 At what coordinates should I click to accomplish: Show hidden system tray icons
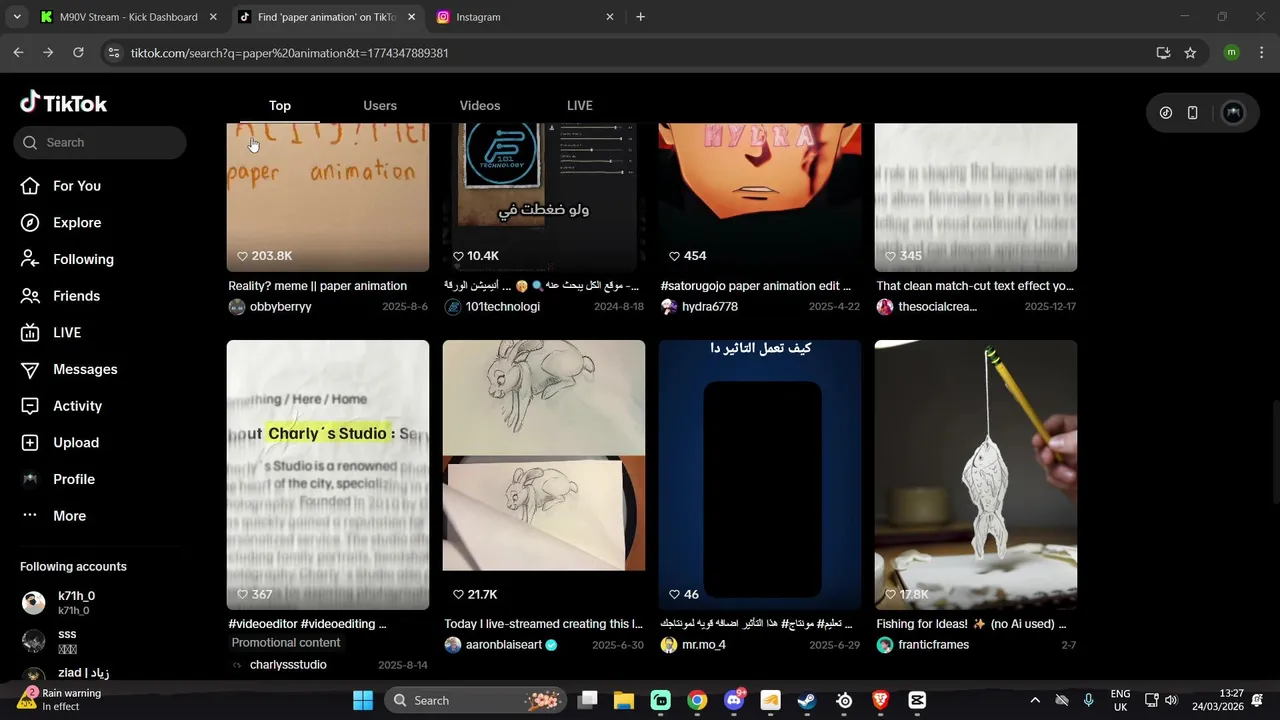pyautogui.click(x=1035, y=700)
